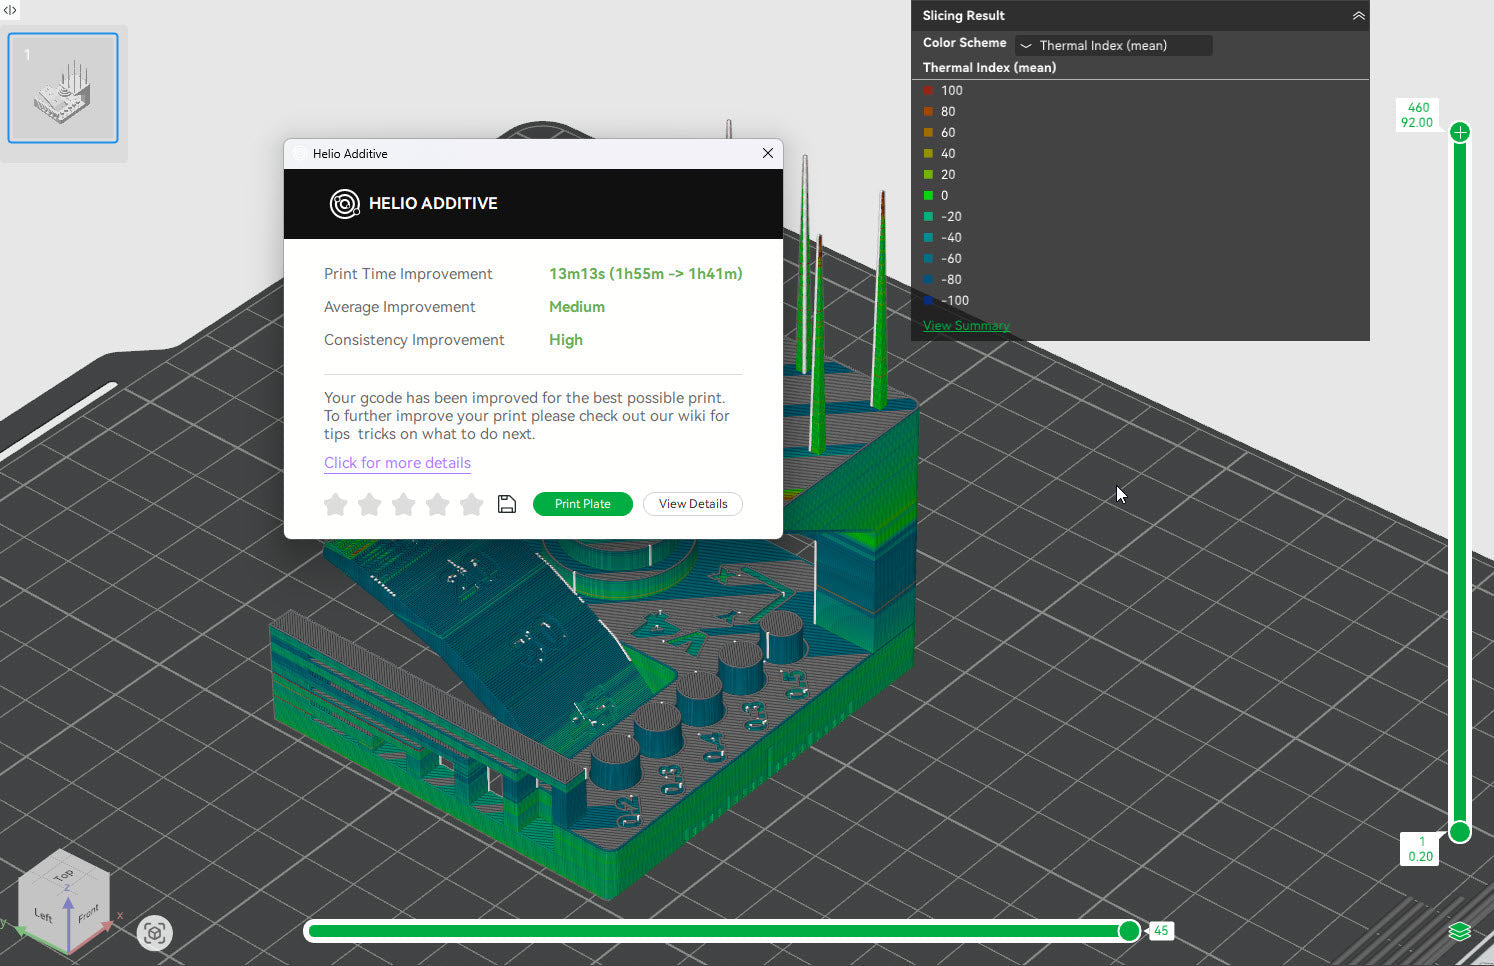Open the 'Click for more details' link
Screen dimensions: 1494x966
point(397,463)
